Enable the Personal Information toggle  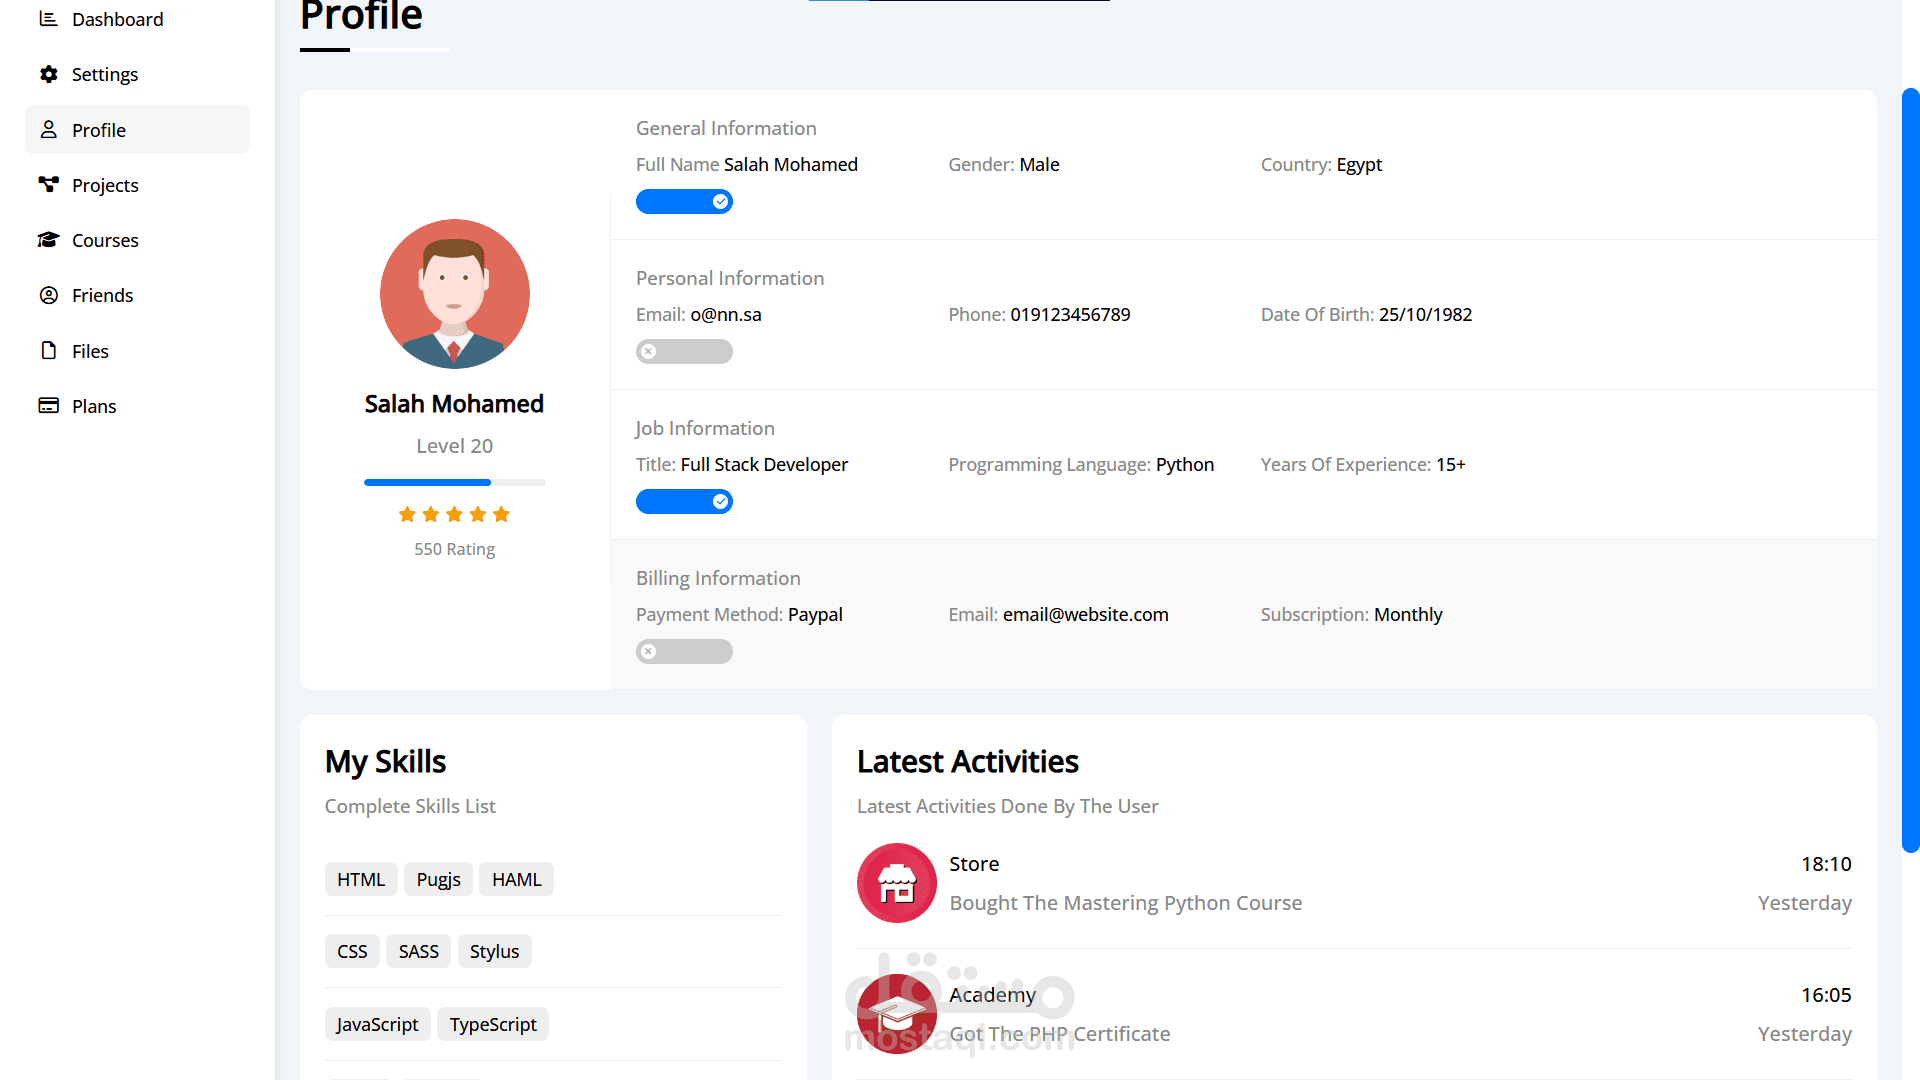point(684,352)
